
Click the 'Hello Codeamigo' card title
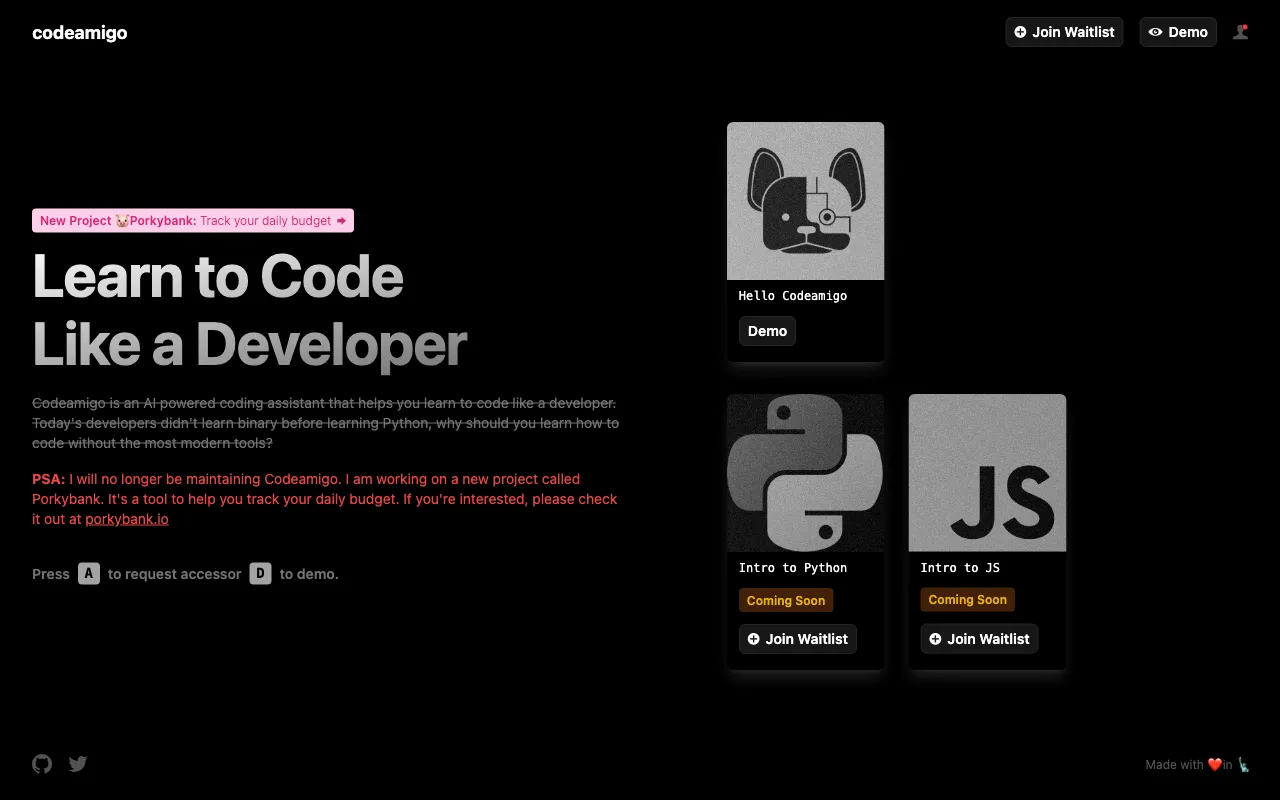[x=793, y=296]
